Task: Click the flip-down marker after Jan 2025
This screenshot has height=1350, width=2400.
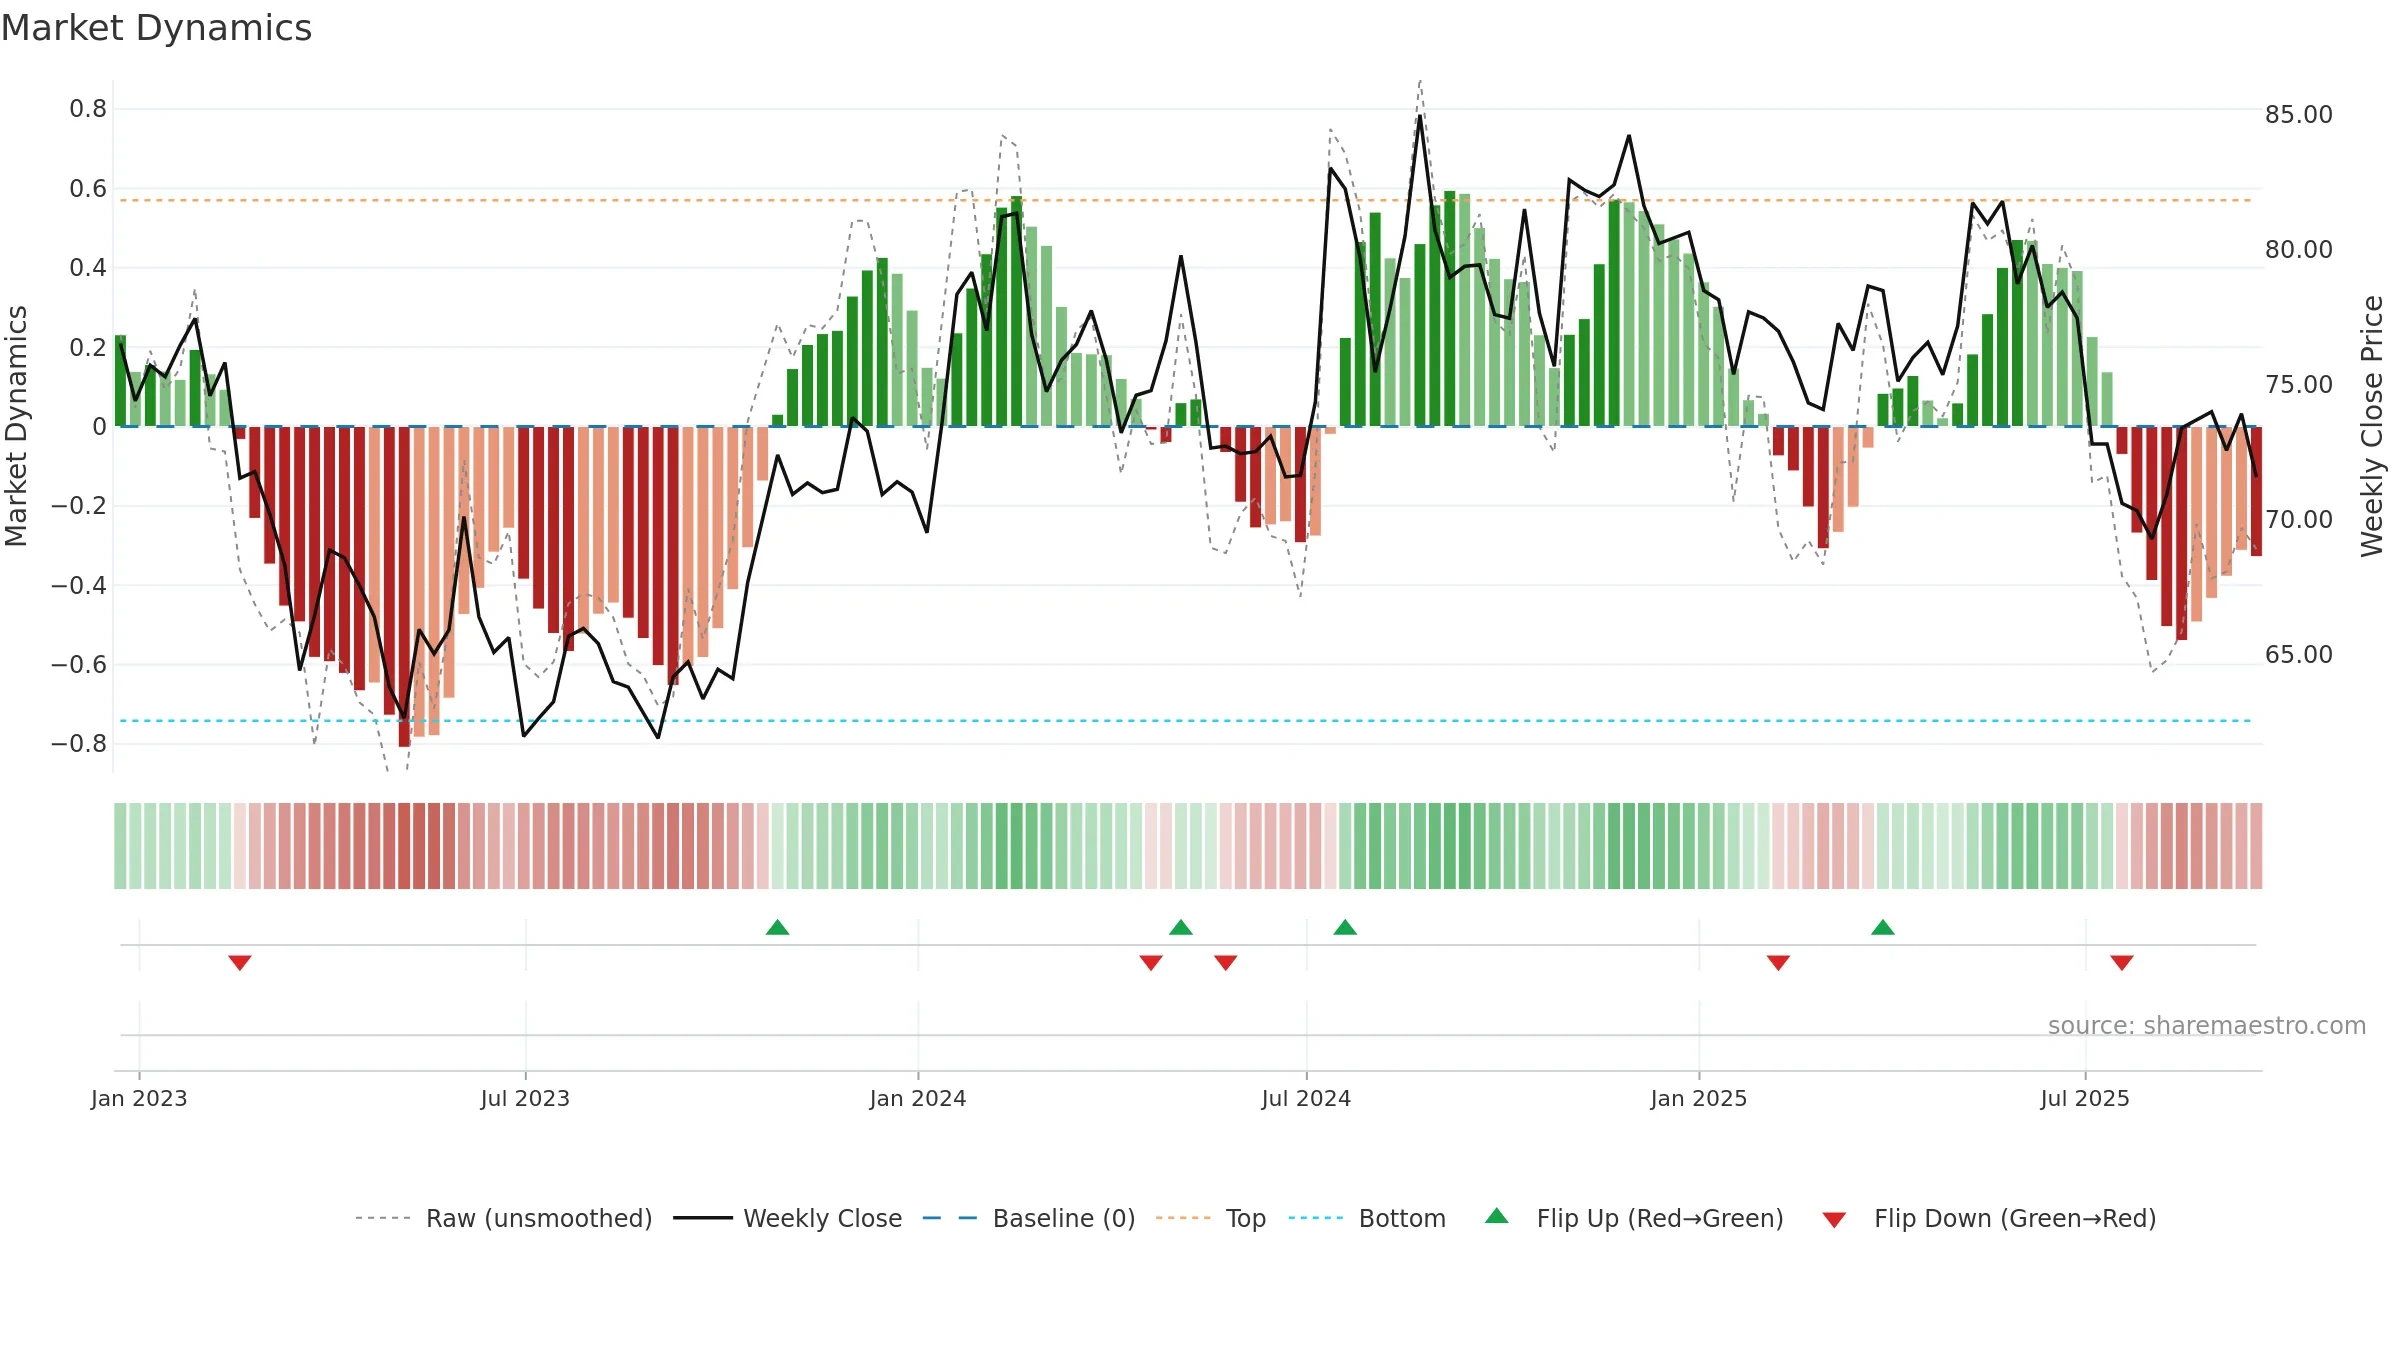Action: pyautogui.click(x=1778, y=962)
